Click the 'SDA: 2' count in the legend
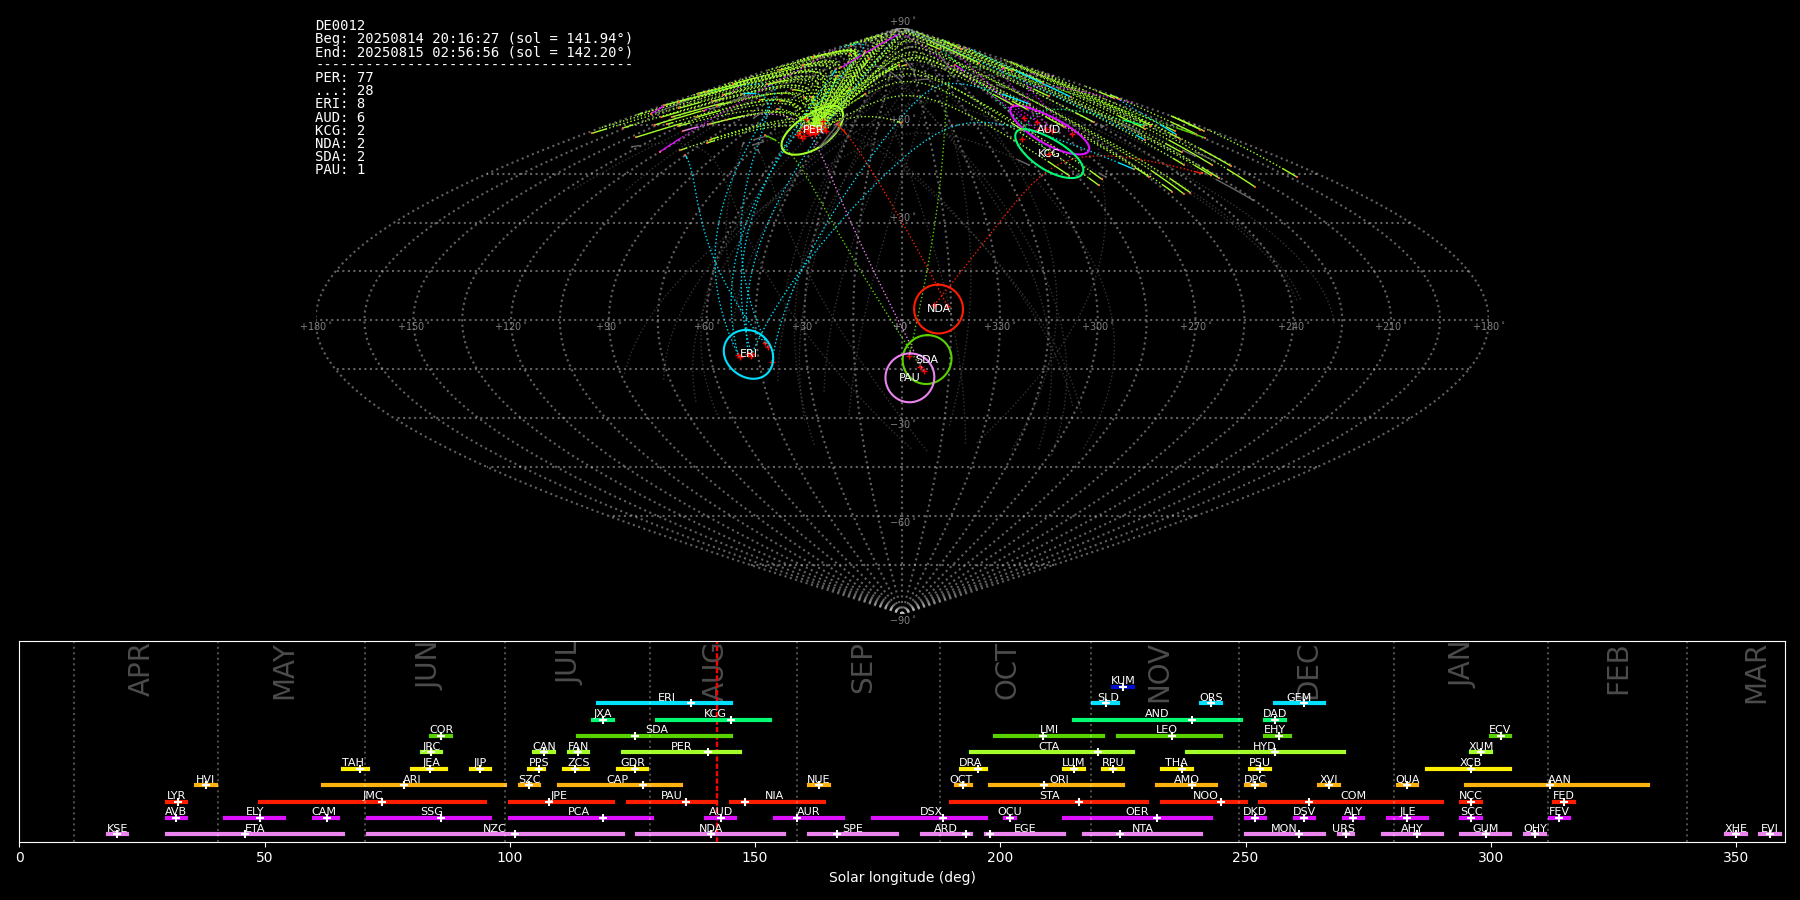Image resolution: width=1800 pixels, height=900 pixels. point(340,156)
